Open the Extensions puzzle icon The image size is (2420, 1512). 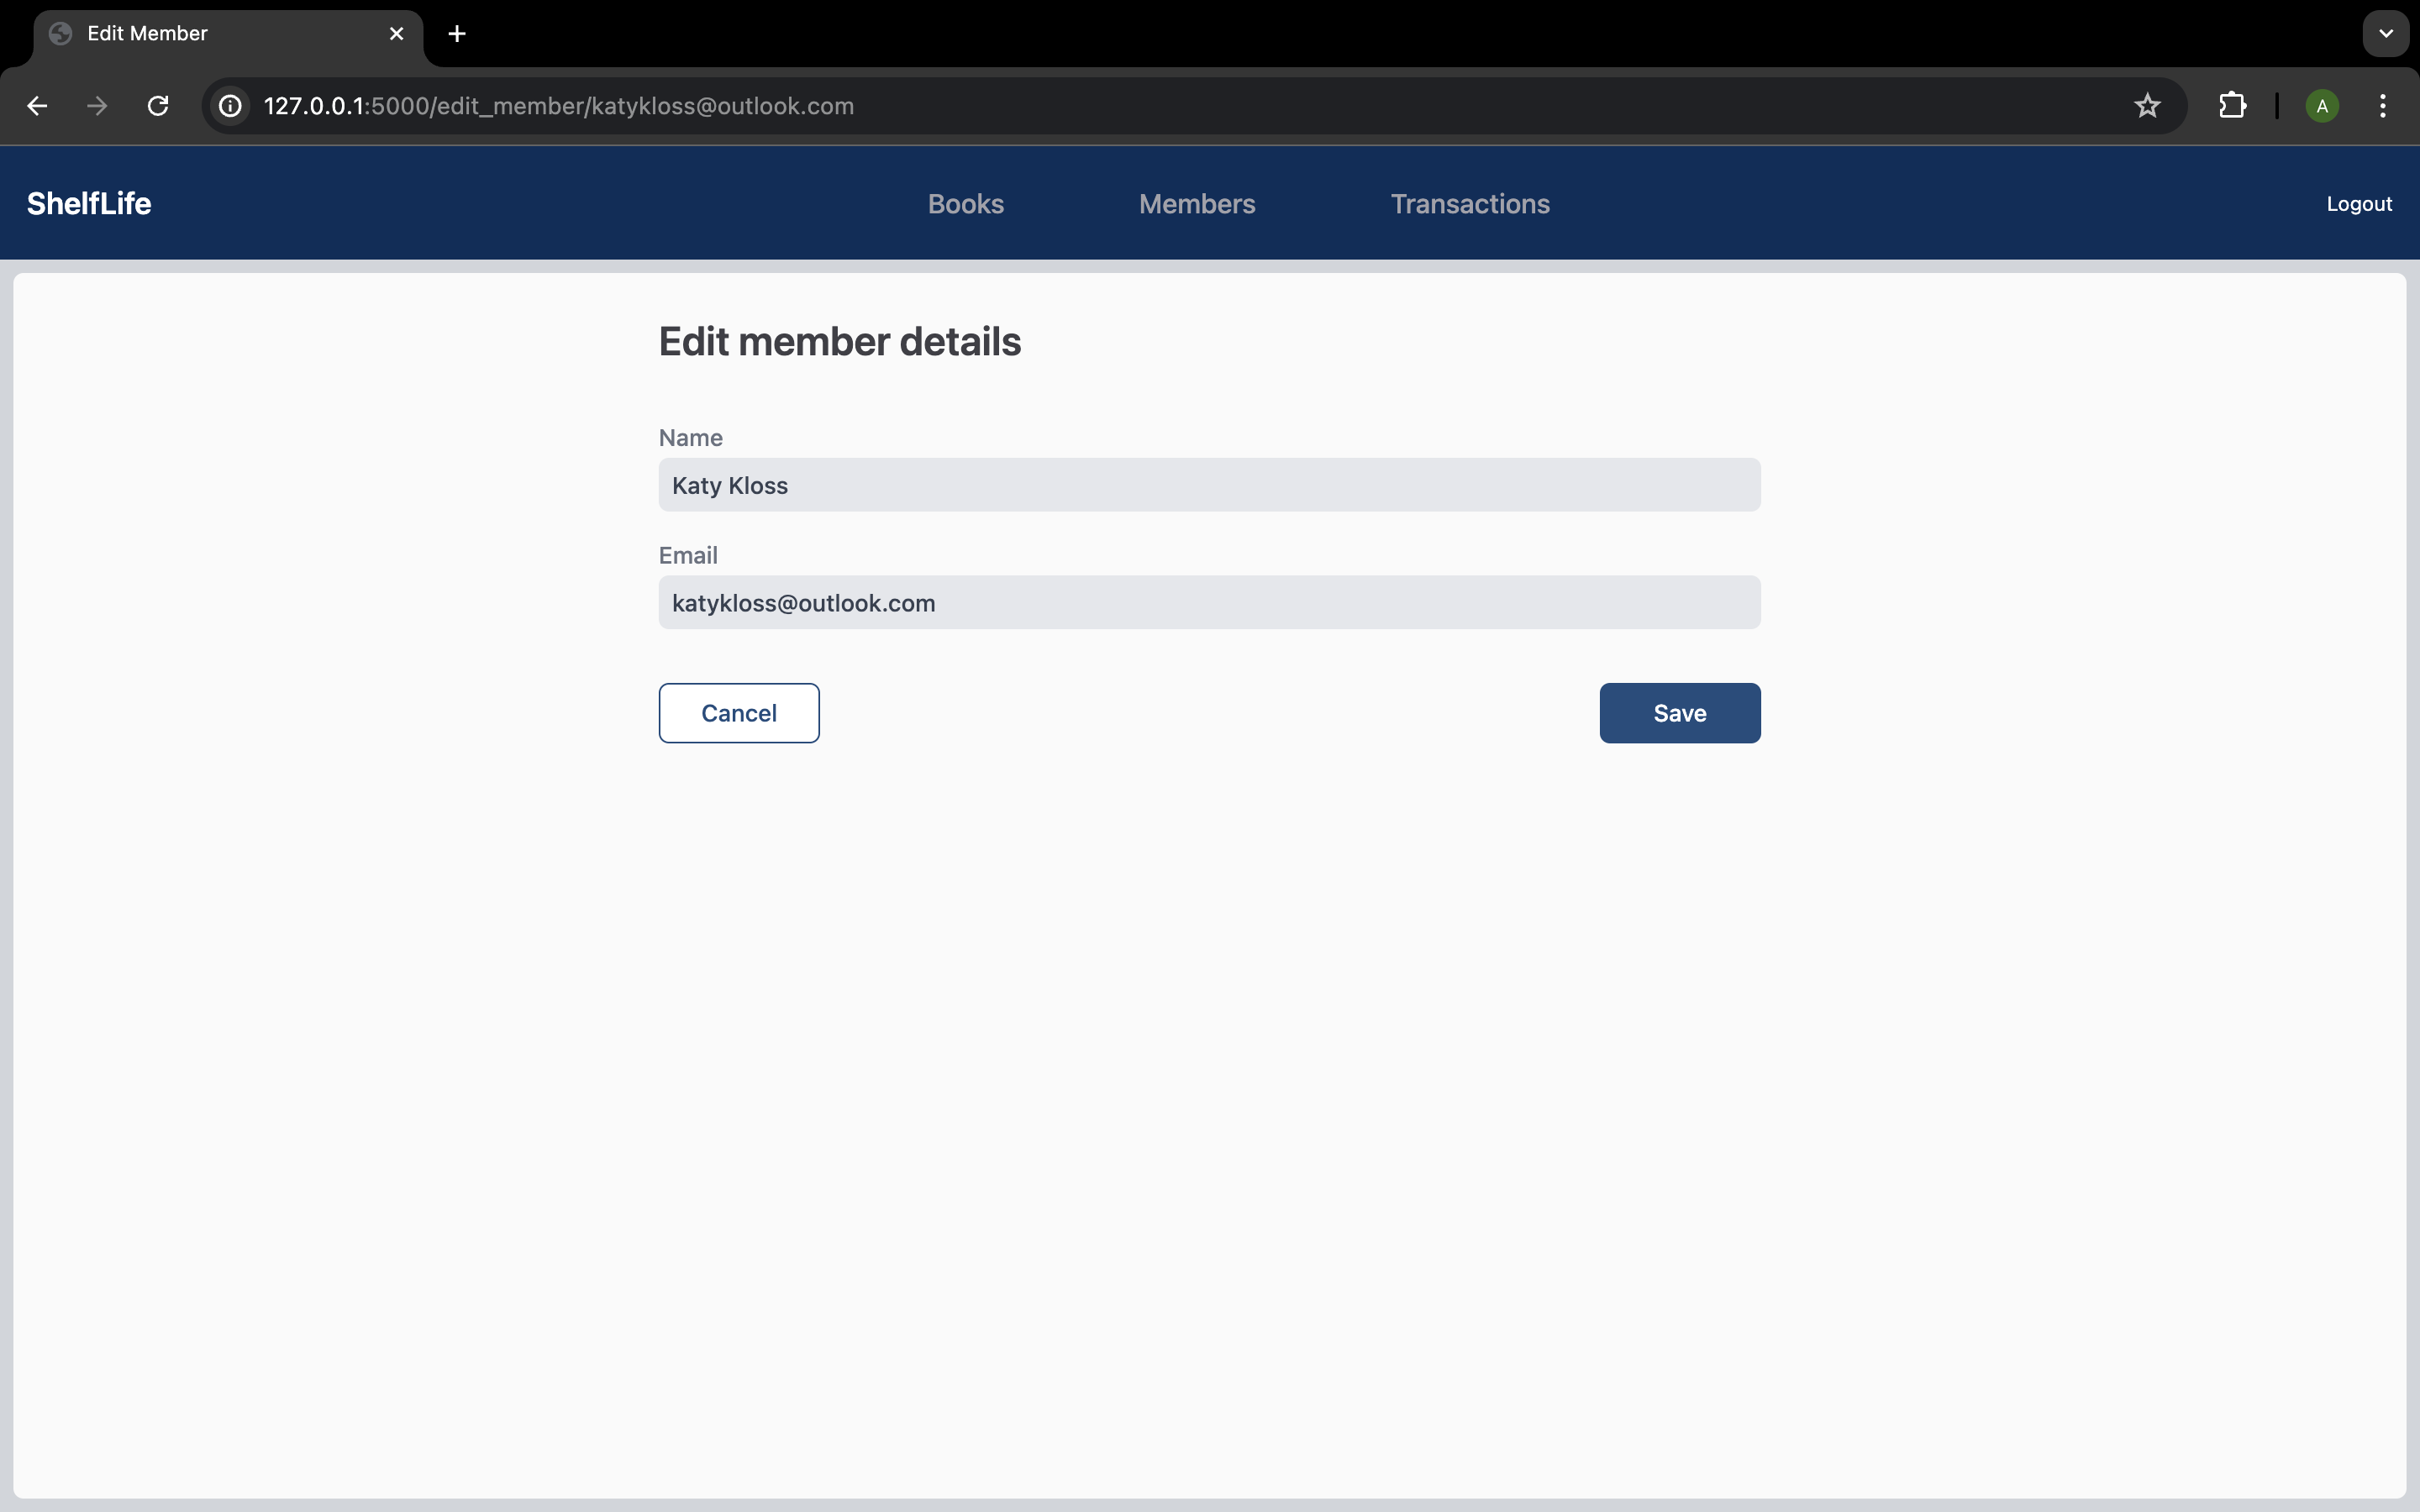click(x=2232, y=106)
